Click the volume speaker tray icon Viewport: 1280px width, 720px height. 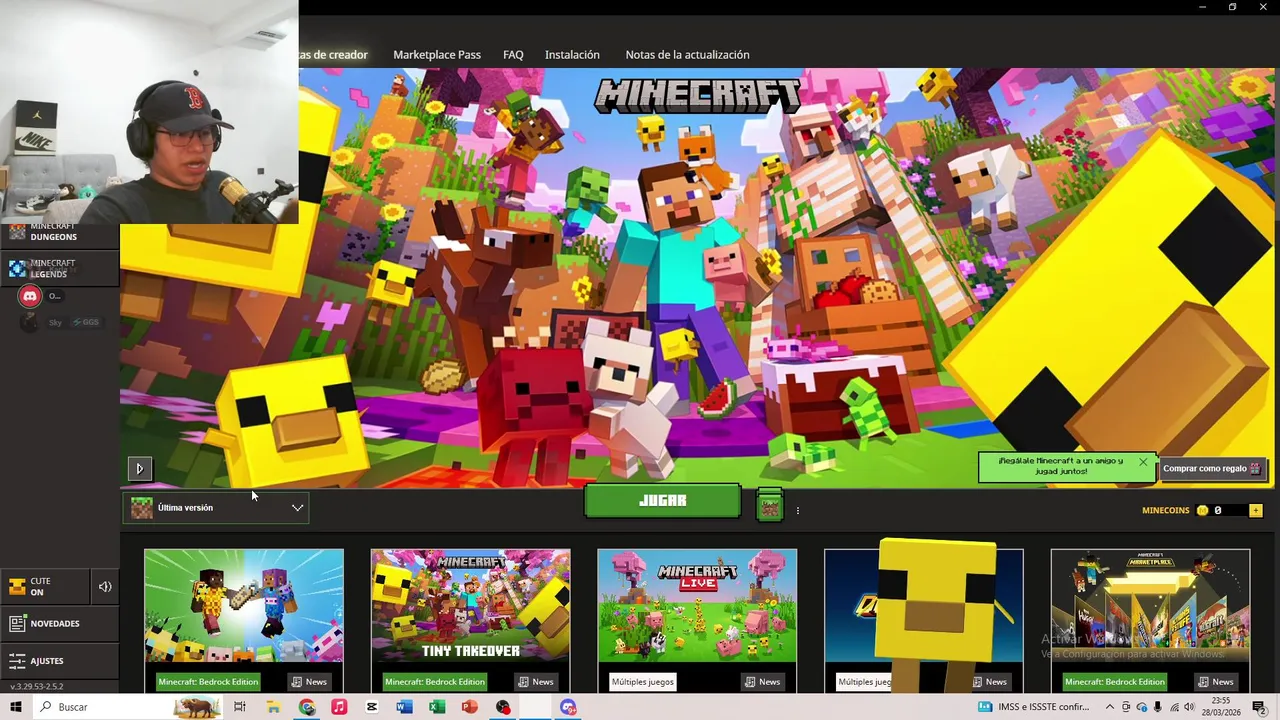tap(1190, 707)
